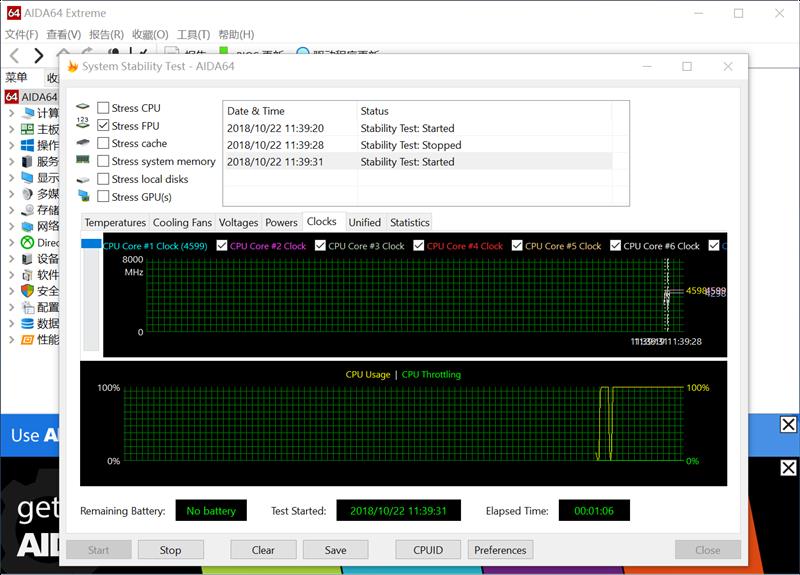Image resolution: width=800 pixels, height=575 pixels.
Task: Enable the Stress CPU checkbox
Action: [x=103, y=108]
